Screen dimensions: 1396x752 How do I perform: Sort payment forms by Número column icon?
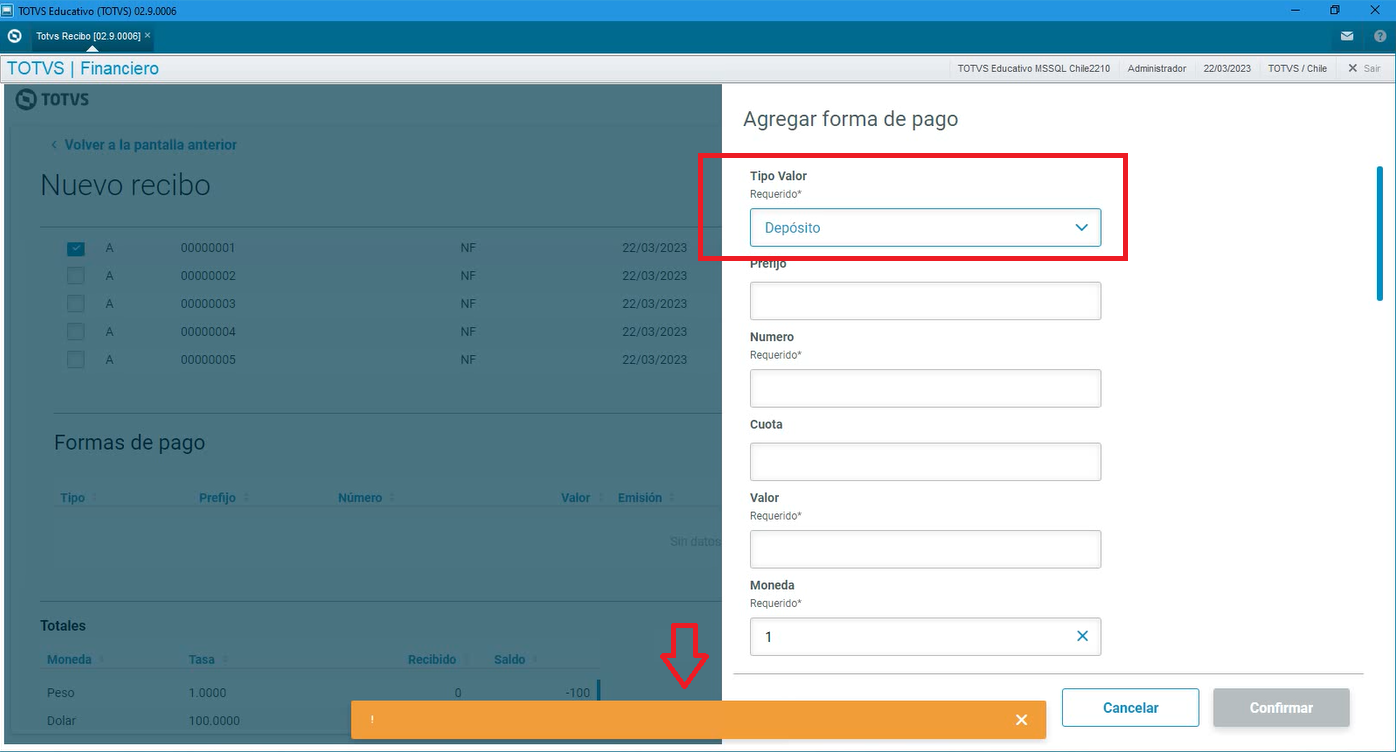click(x=392, y=498)
